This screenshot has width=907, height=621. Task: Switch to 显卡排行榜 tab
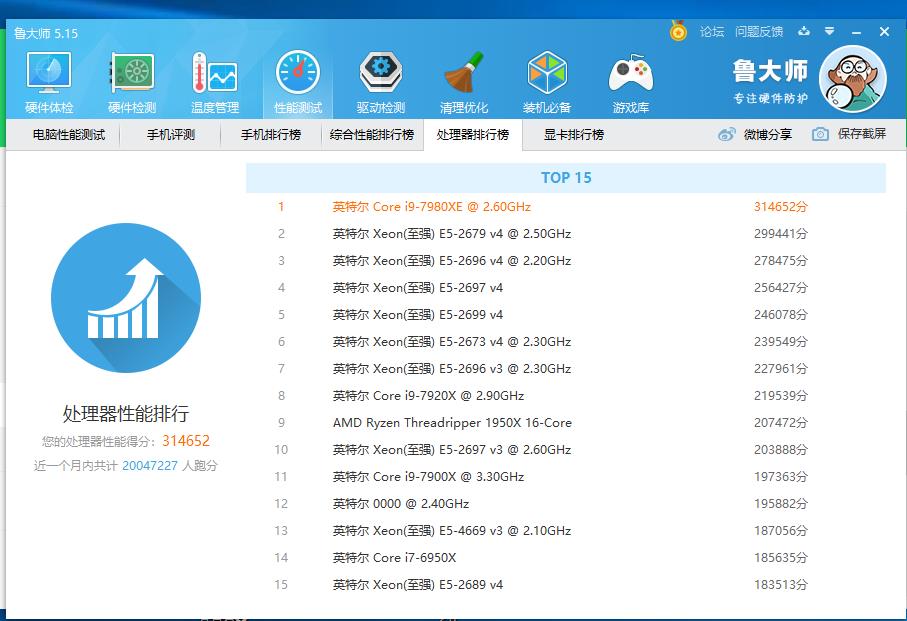coord(574,135)
